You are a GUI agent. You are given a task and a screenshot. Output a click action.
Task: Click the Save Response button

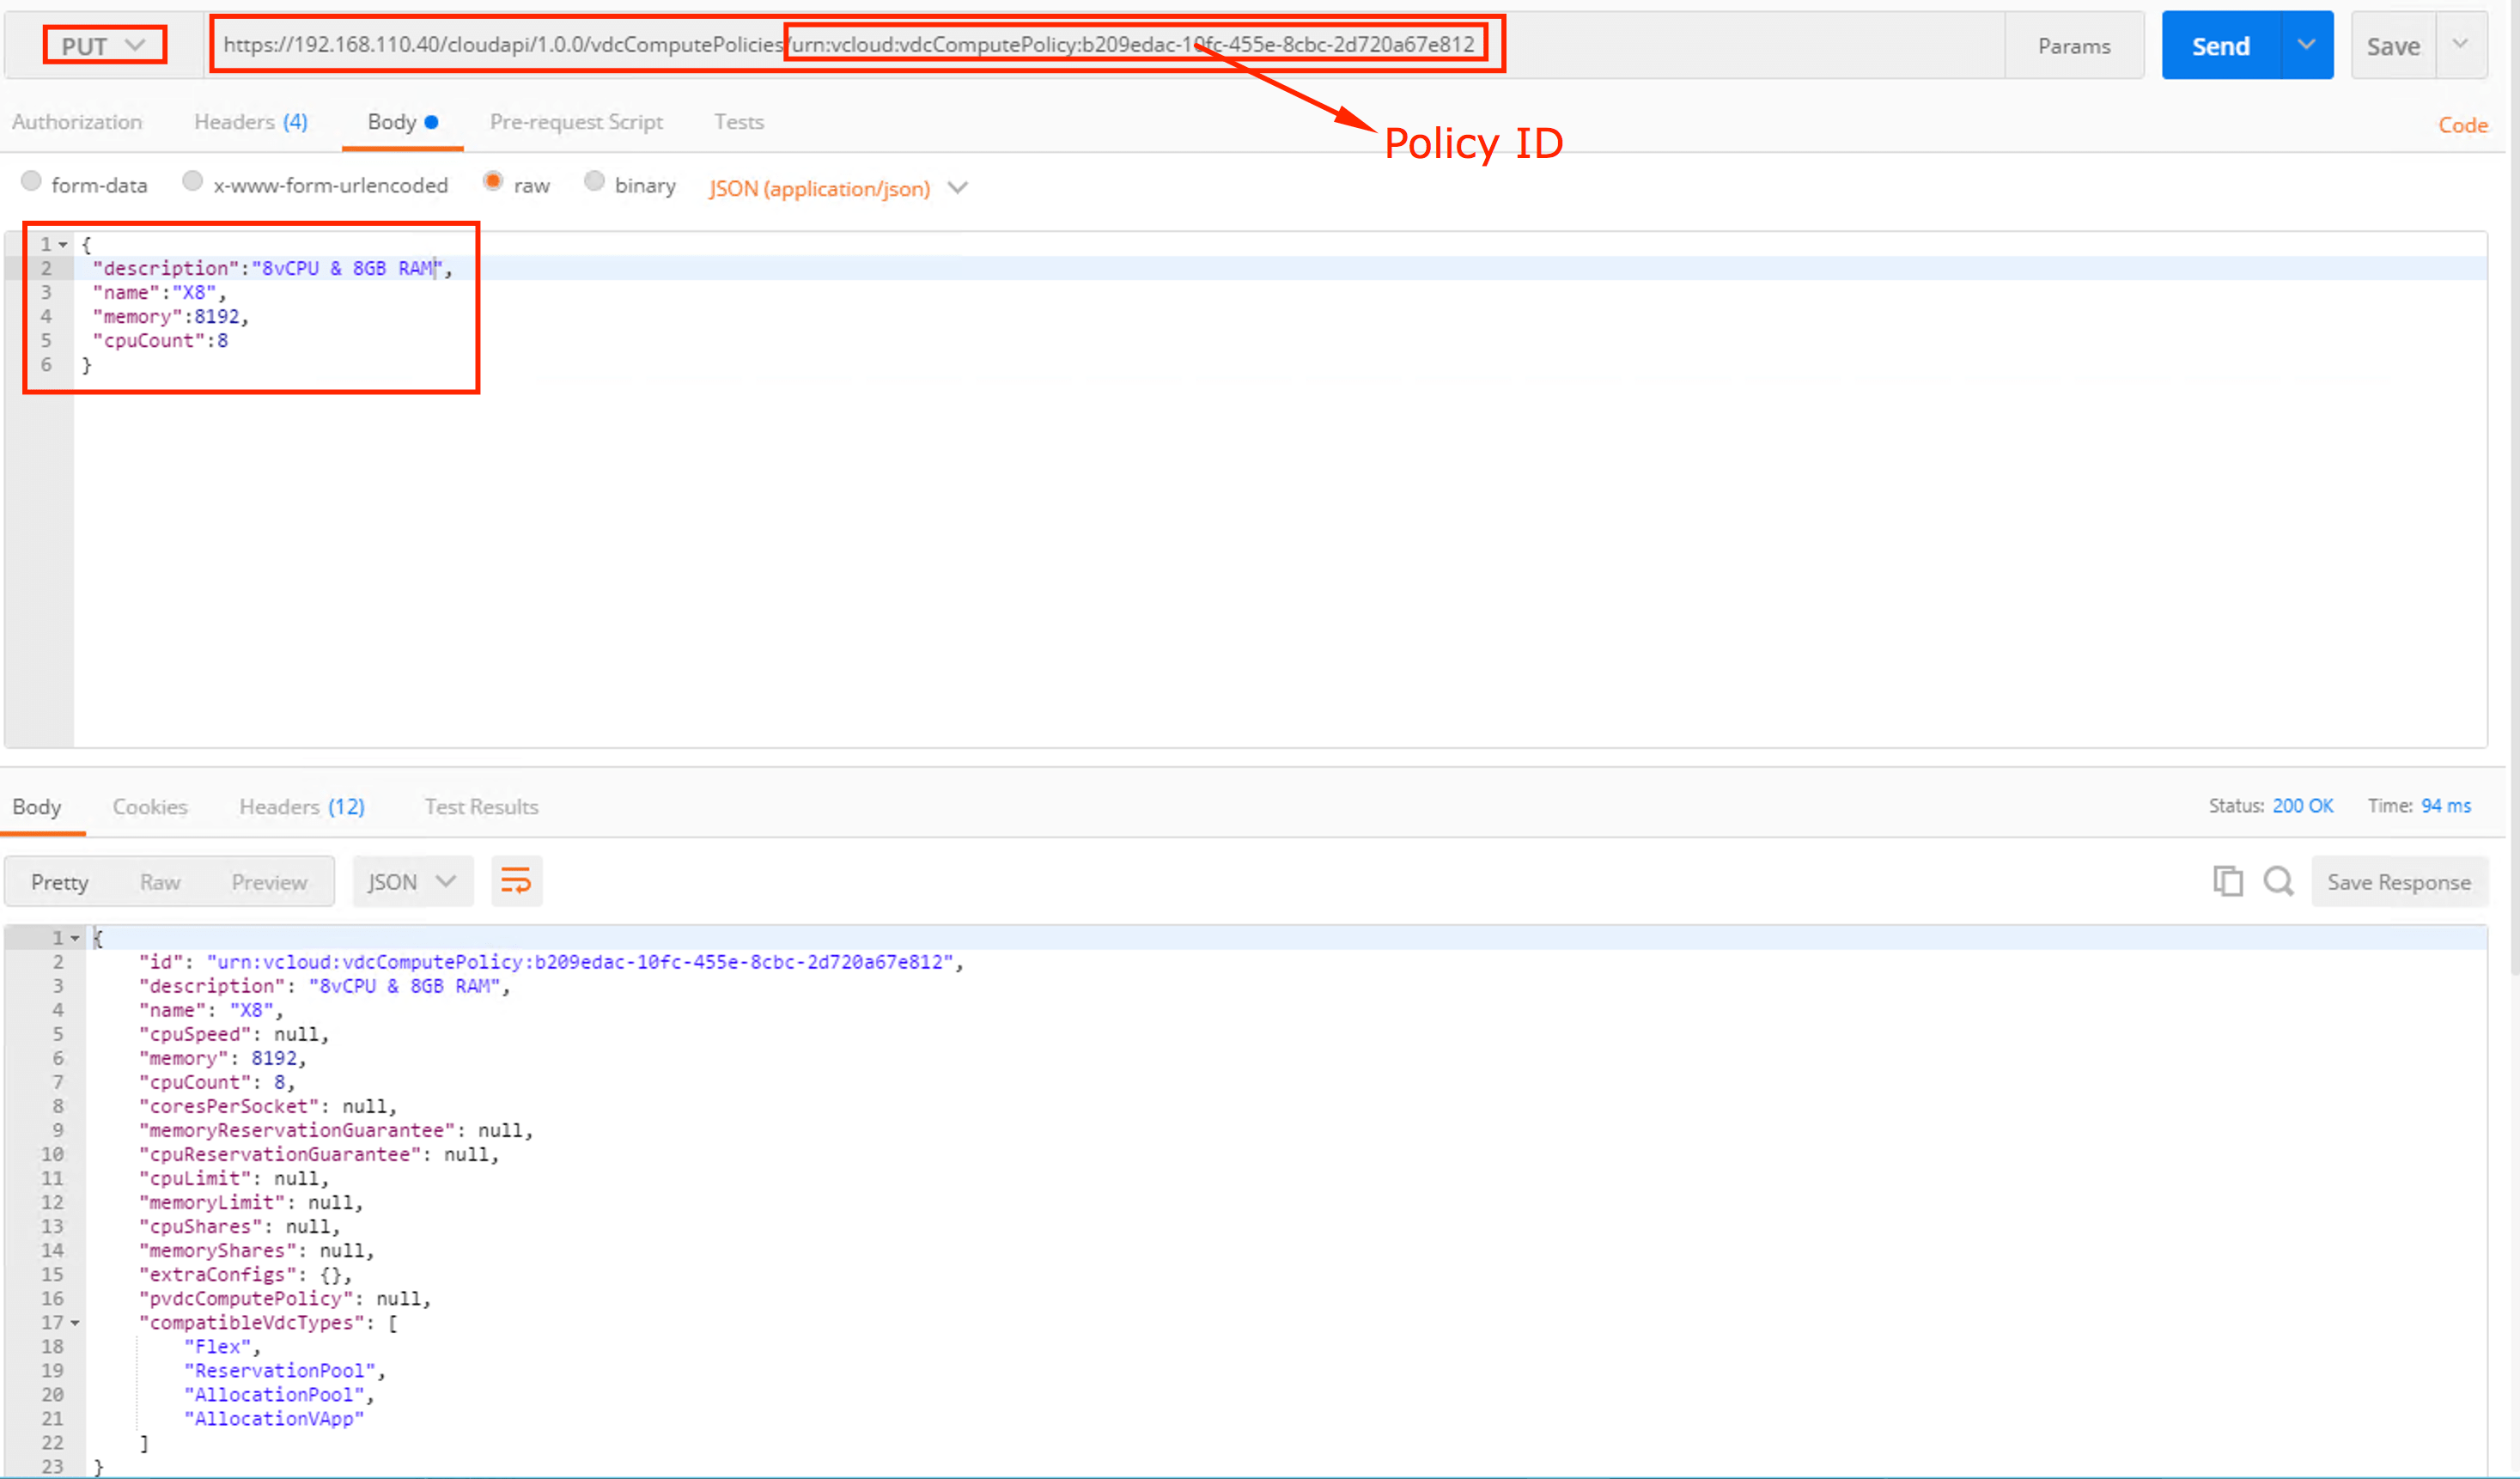coord(2398,881)
